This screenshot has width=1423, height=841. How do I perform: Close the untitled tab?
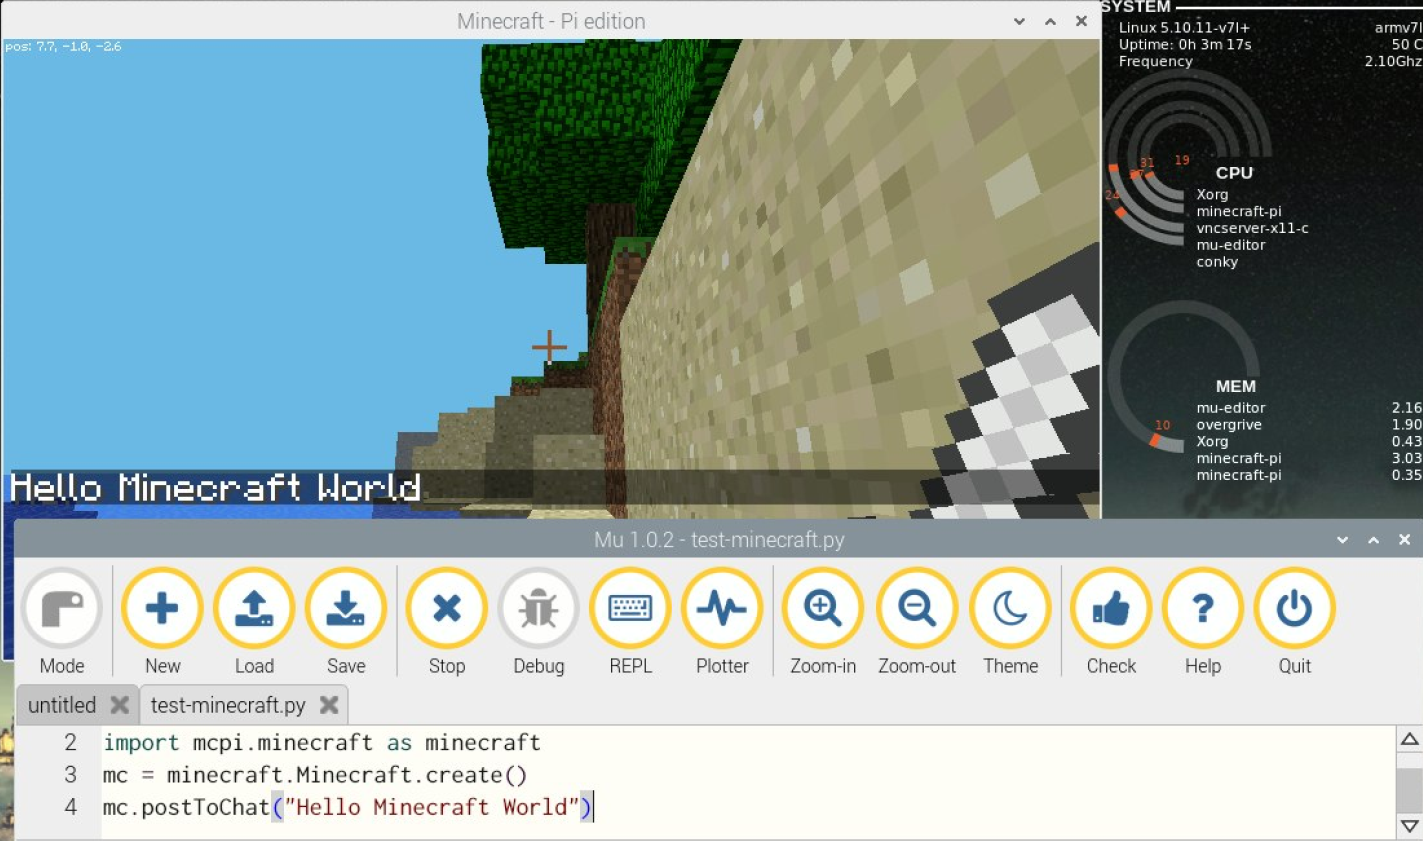tap(119, 705)
